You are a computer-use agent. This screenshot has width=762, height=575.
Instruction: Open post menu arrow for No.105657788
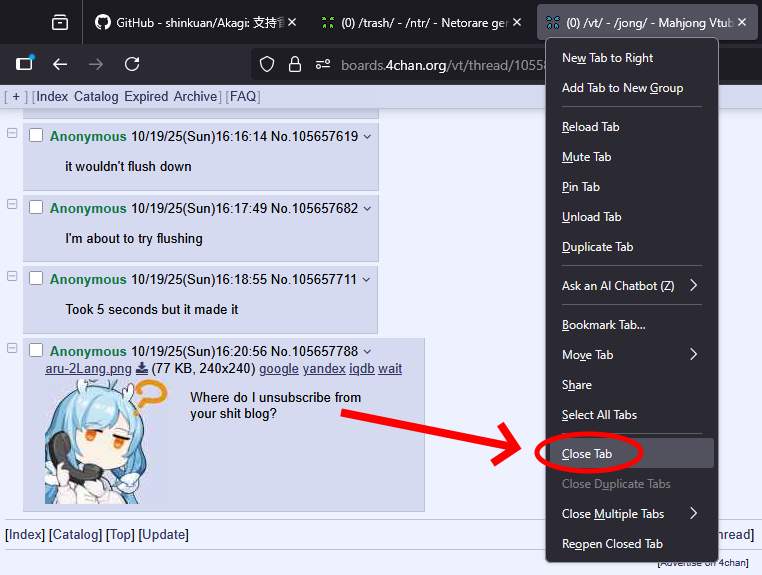367,352
